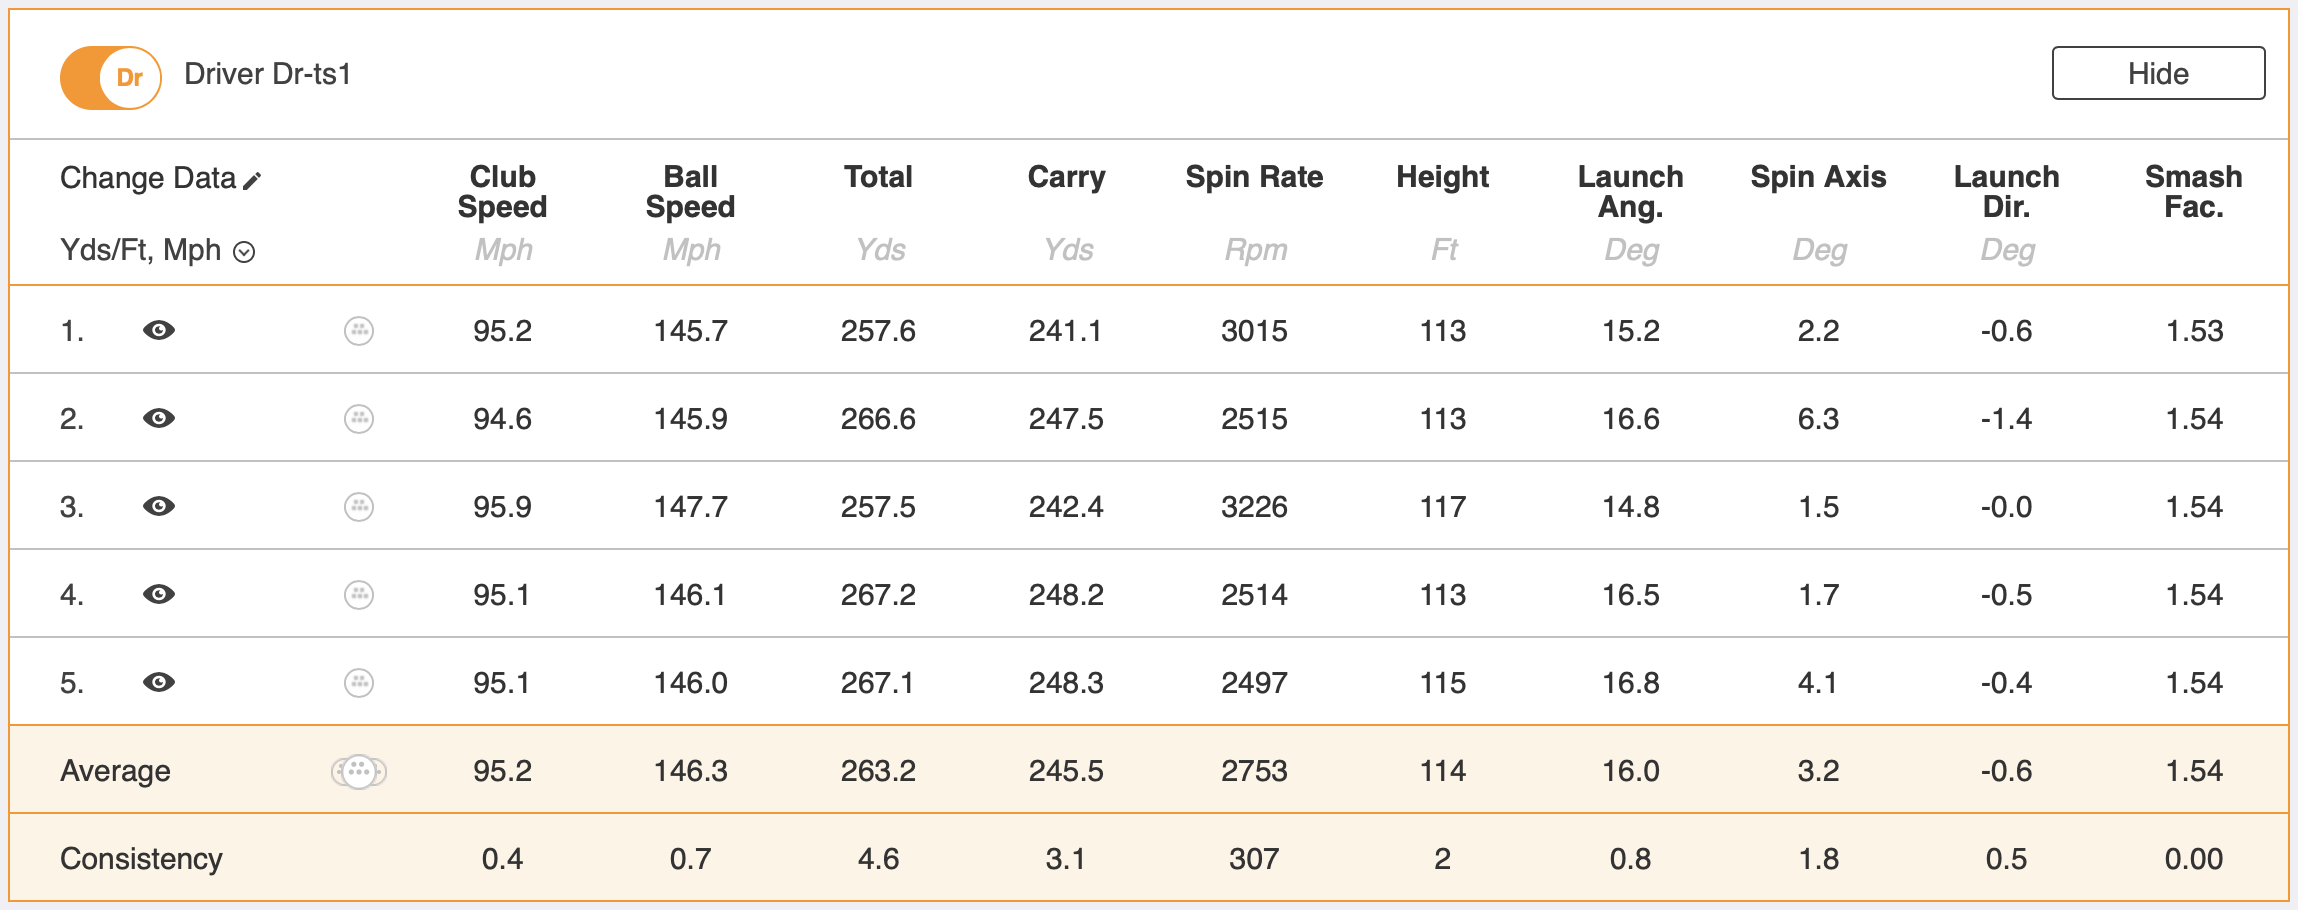Click the Change Data label
The height and width of the screenshot is (910, 2298).
tap(147, 178)
